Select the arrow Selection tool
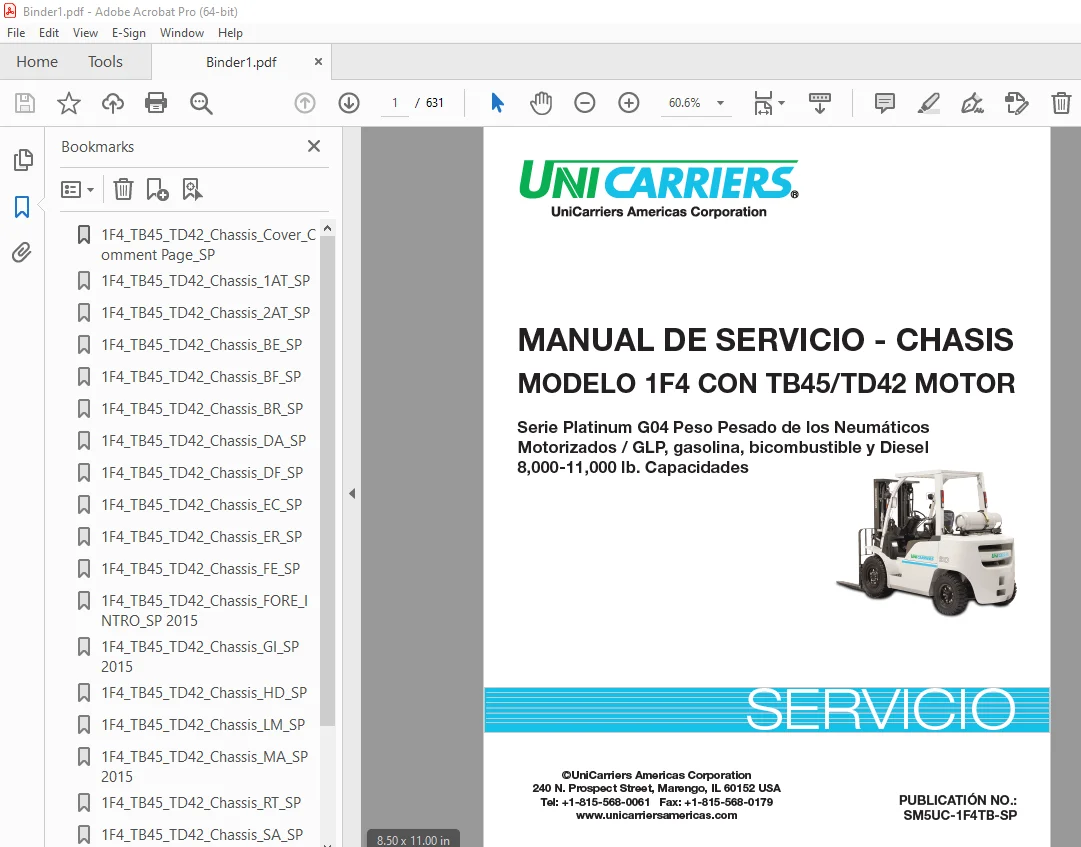 pyautogui.click(x=497, y=103)
